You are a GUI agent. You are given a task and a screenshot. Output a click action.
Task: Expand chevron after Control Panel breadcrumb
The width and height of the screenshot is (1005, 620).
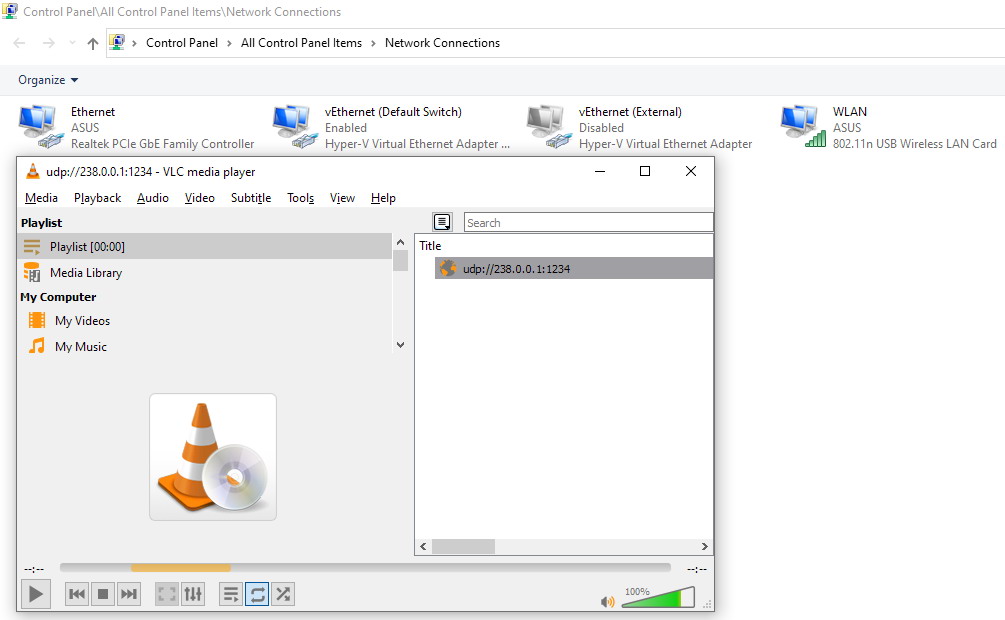229,43
